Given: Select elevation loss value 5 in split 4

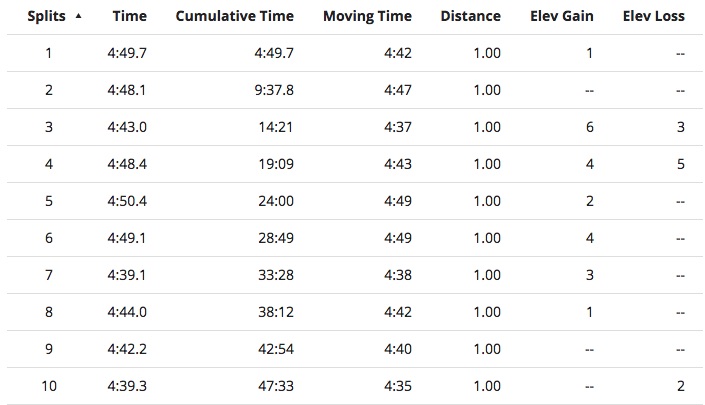Looking at the screenshot, I should pyautogui.click(x=680, y=164).
